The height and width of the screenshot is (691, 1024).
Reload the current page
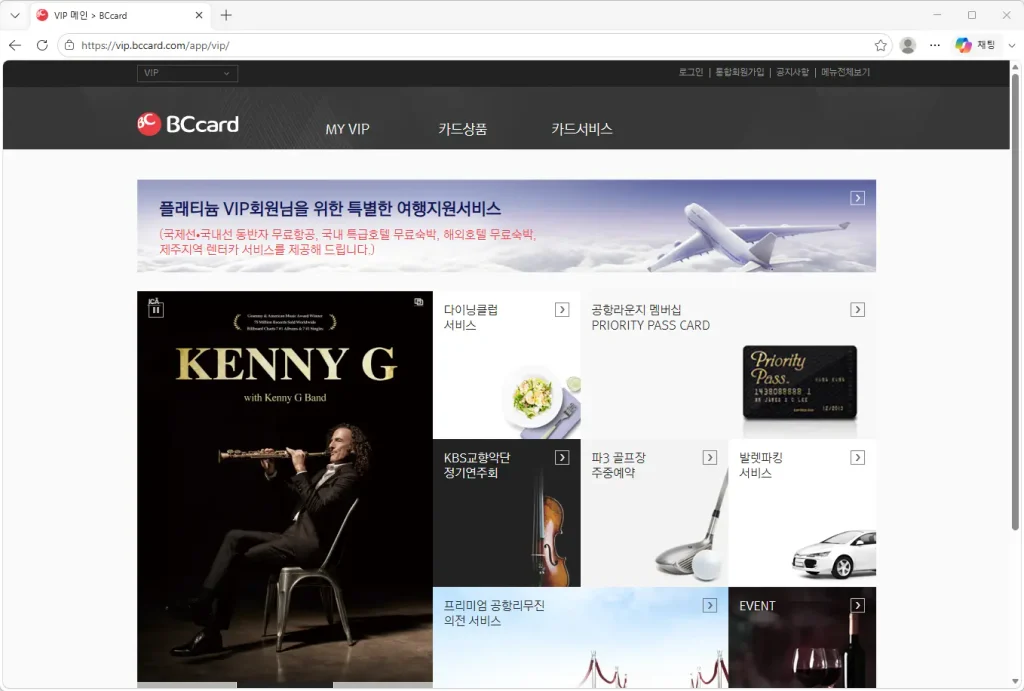[42, 45]
